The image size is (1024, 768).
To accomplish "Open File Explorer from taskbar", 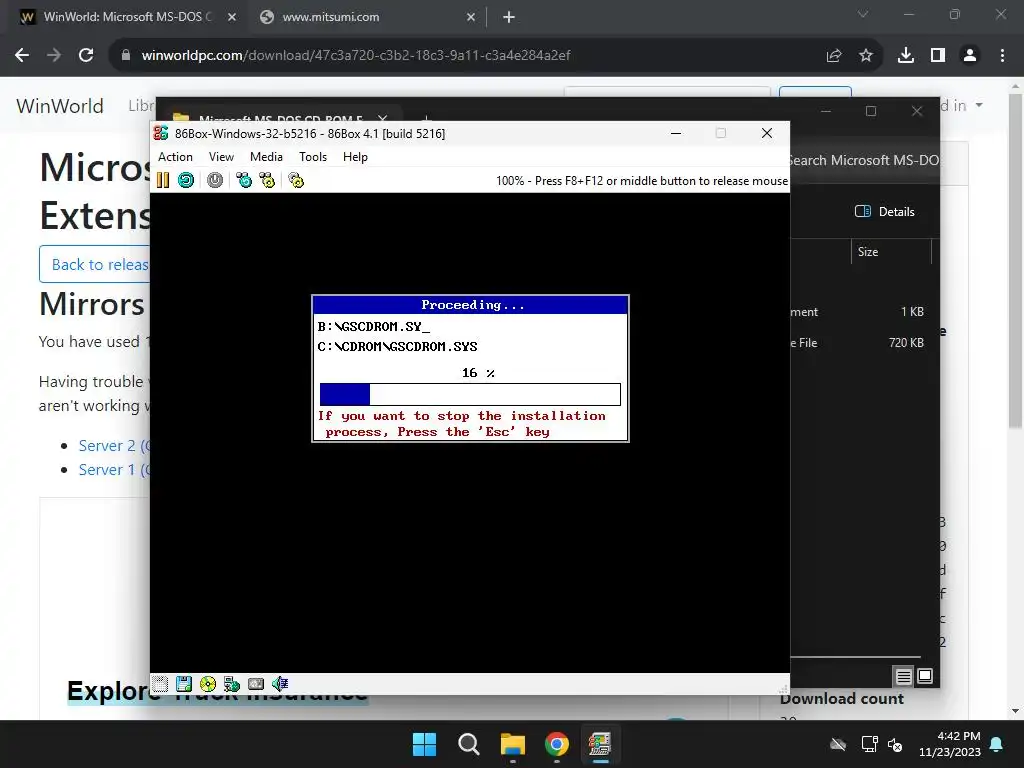I will click(513, 744).
